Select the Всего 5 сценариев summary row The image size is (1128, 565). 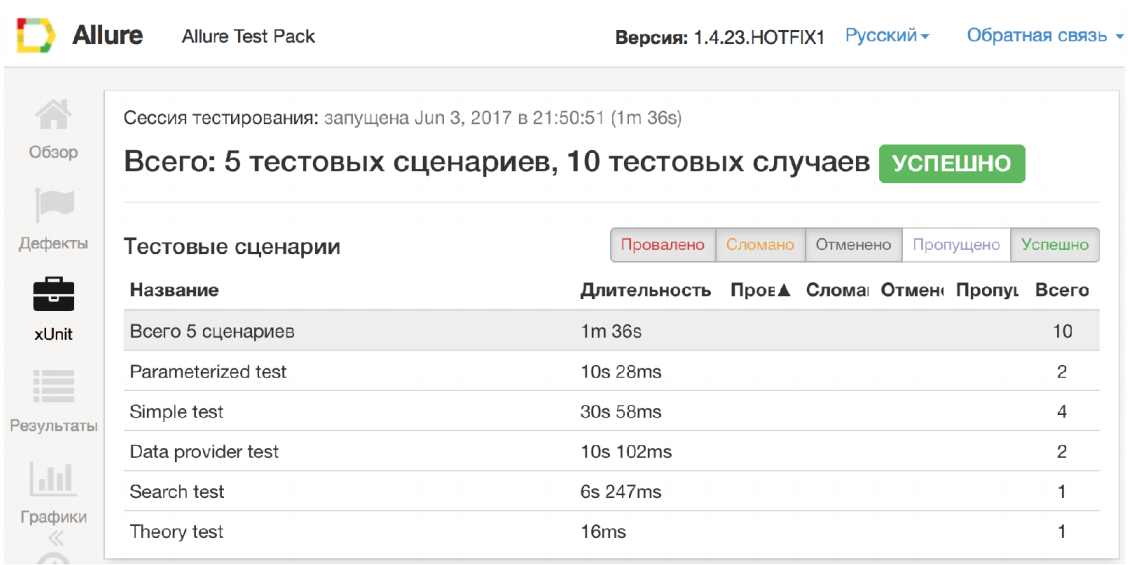[212, 331]
